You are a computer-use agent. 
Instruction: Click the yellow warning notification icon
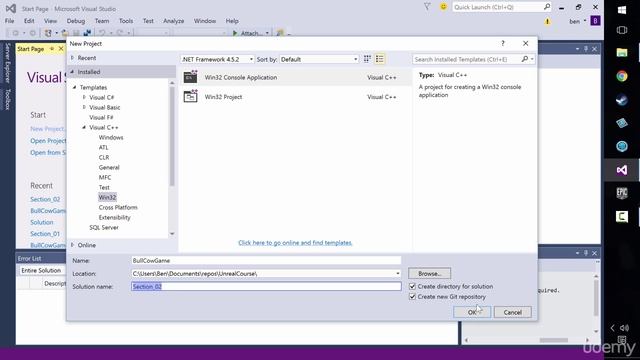(547, 21)
